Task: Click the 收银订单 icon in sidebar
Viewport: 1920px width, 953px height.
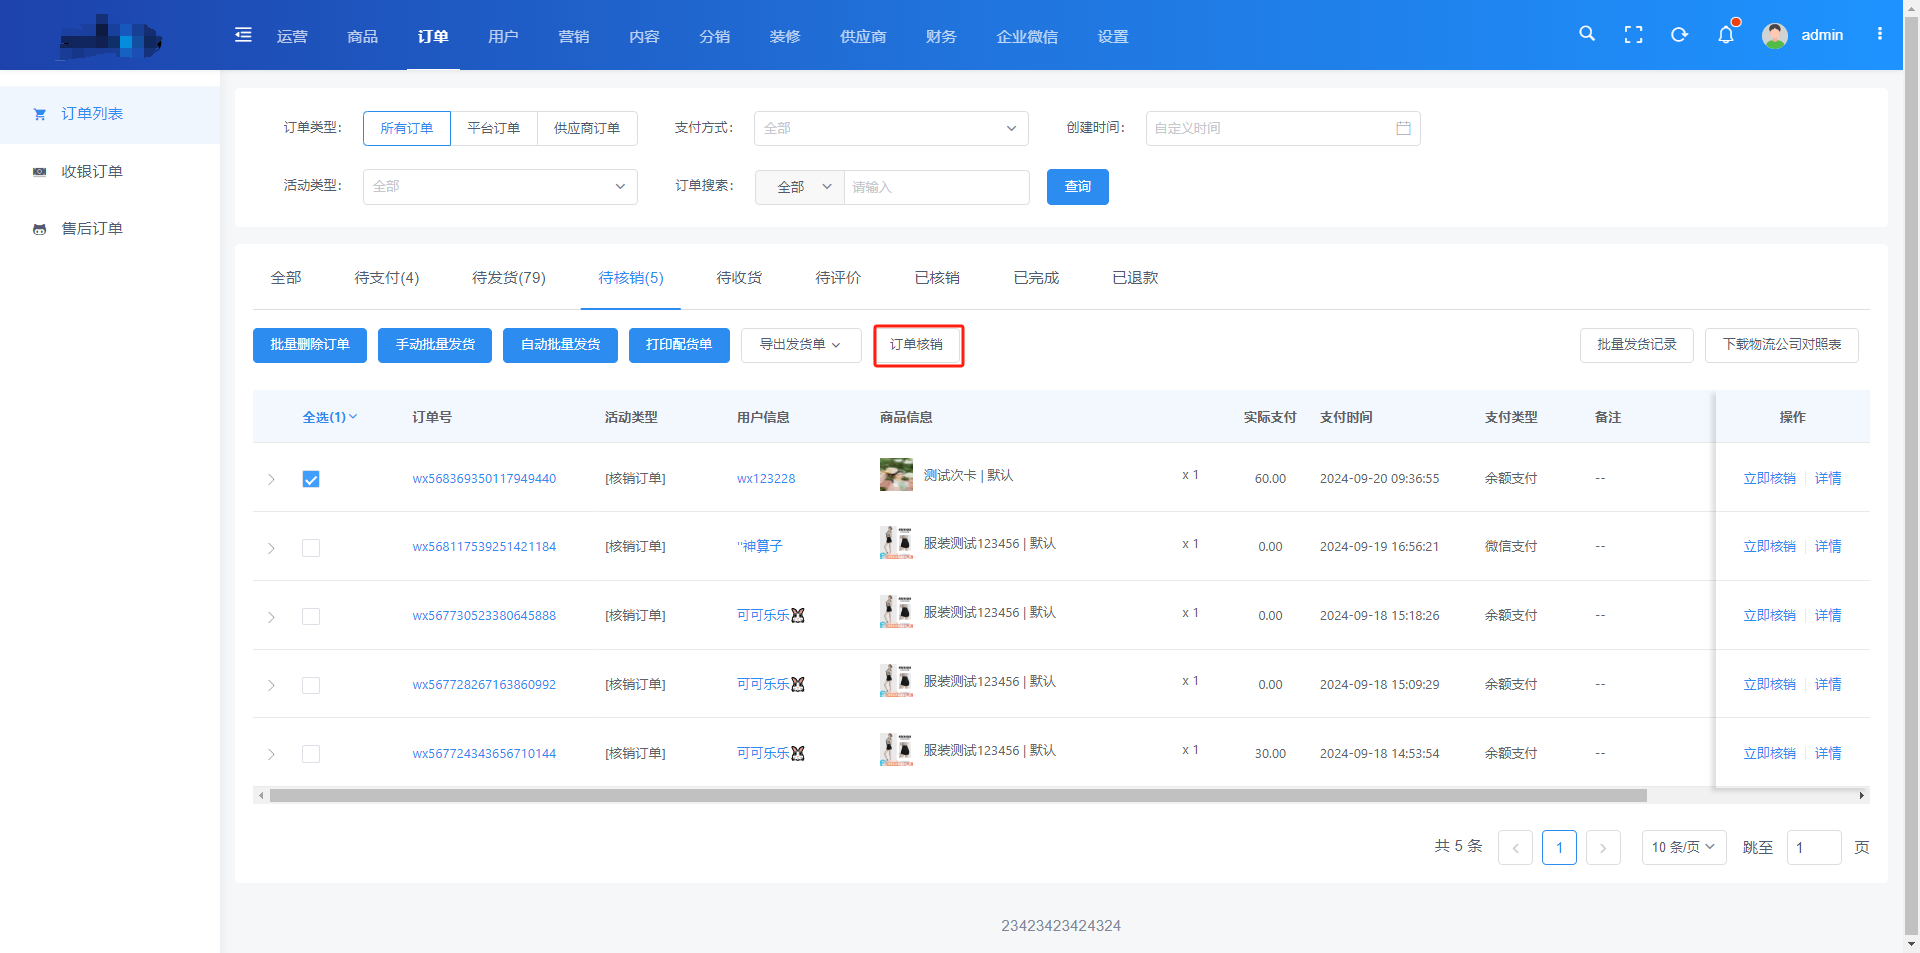Action: pos(40,172)
